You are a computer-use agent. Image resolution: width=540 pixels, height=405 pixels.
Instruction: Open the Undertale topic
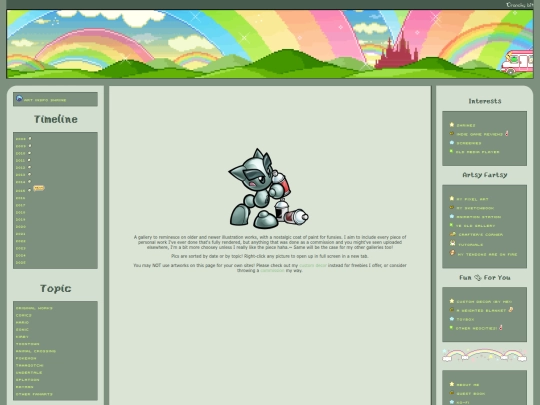coord(29,373)
